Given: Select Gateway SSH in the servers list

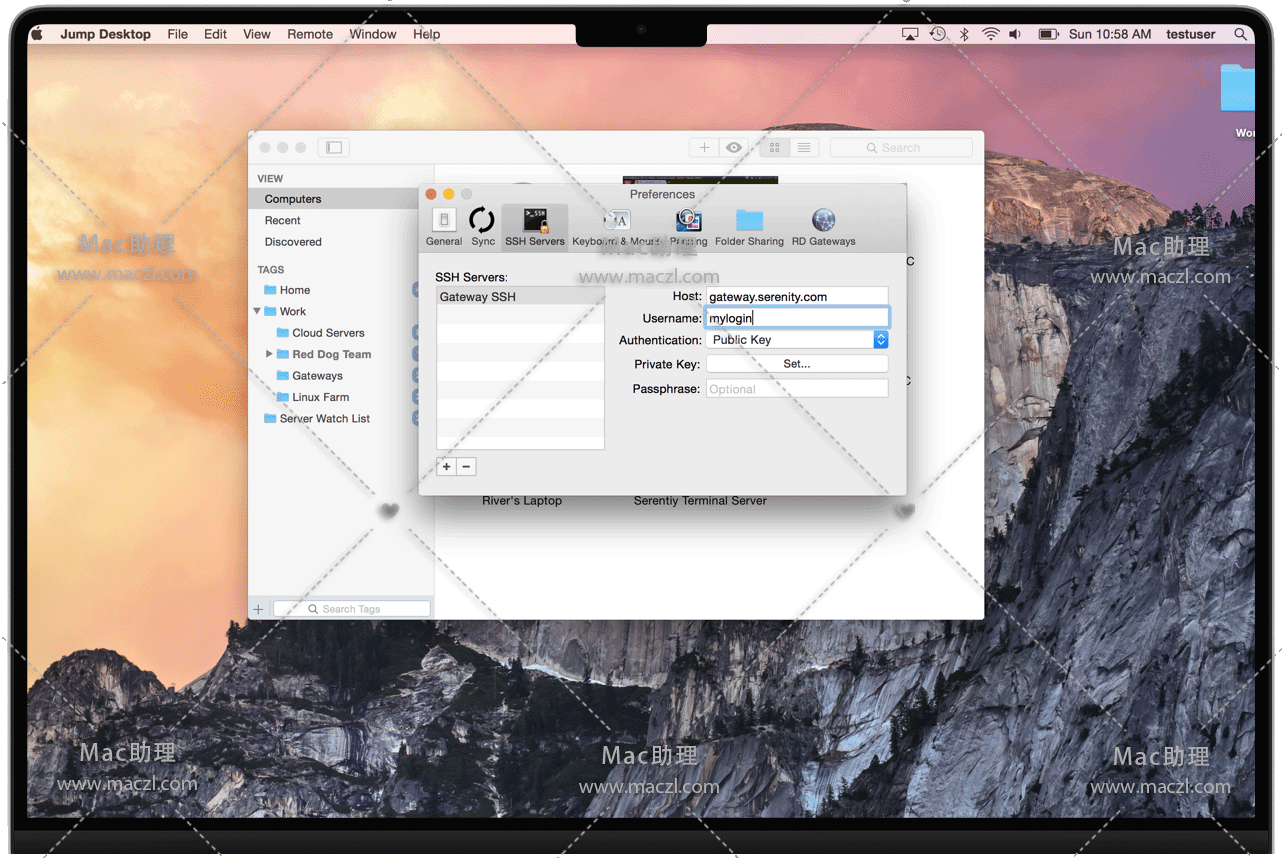Looking at the screenshot, I should tap(520, 297).
